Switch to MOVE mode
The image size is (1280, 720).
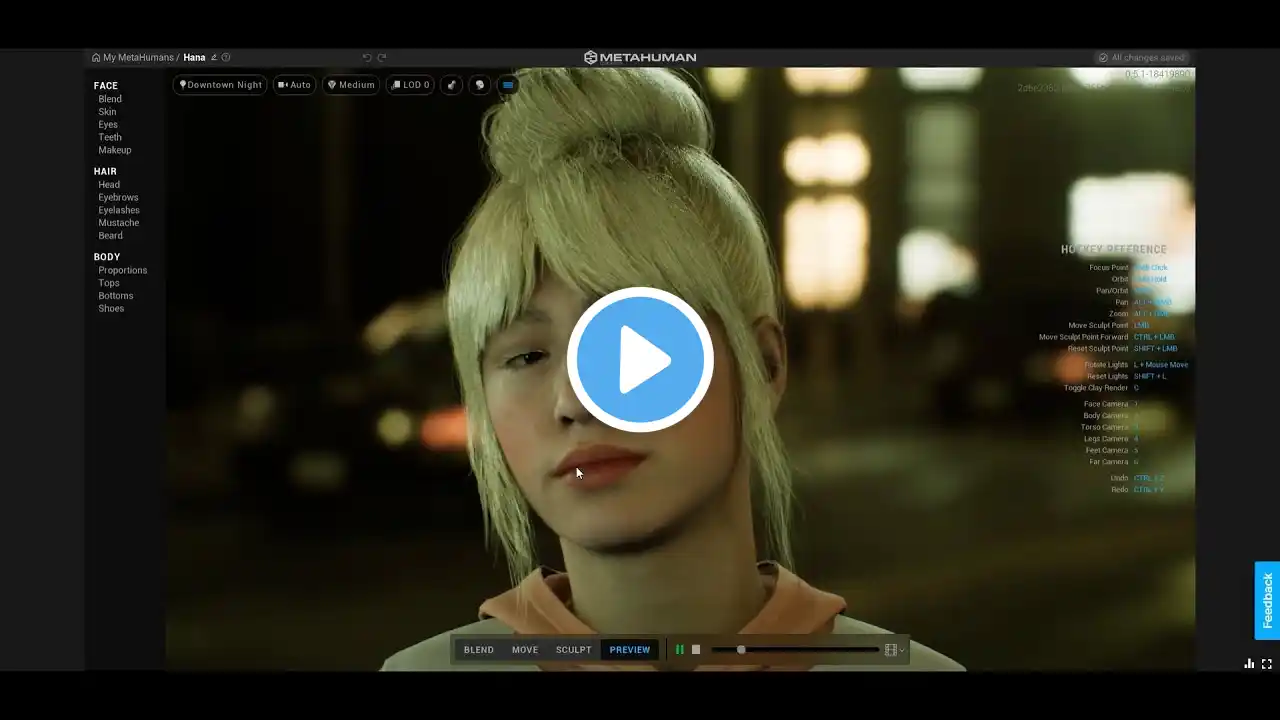click(x=525, y=650)
